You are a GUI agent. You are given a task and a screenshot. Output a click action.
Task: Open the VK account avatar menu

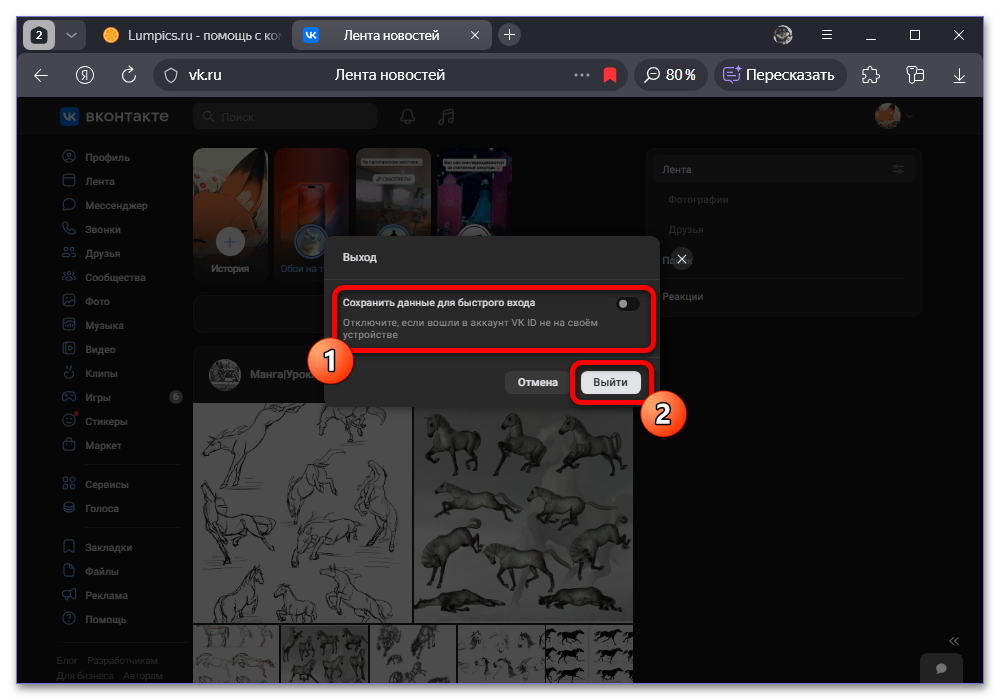pos(894,116)
